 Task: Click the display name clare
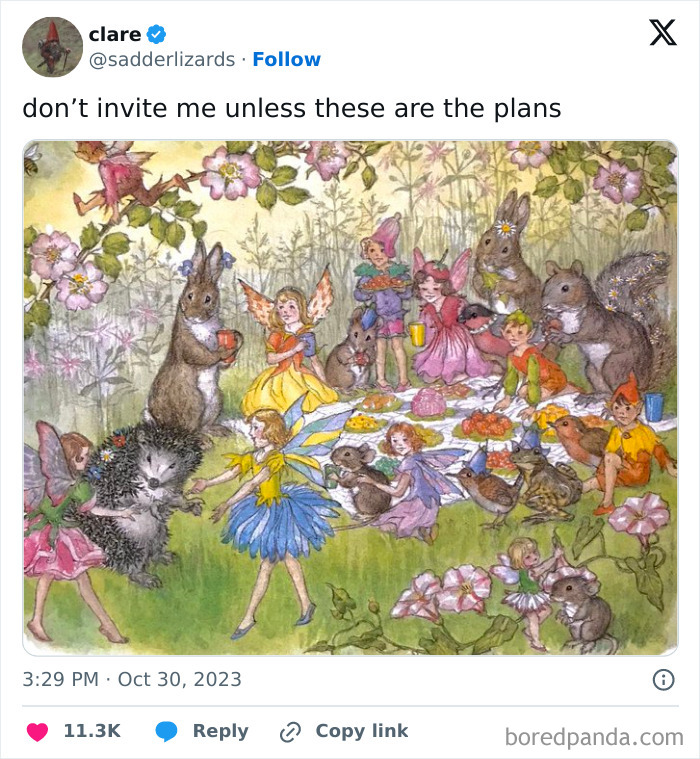[x=114, y=34]
